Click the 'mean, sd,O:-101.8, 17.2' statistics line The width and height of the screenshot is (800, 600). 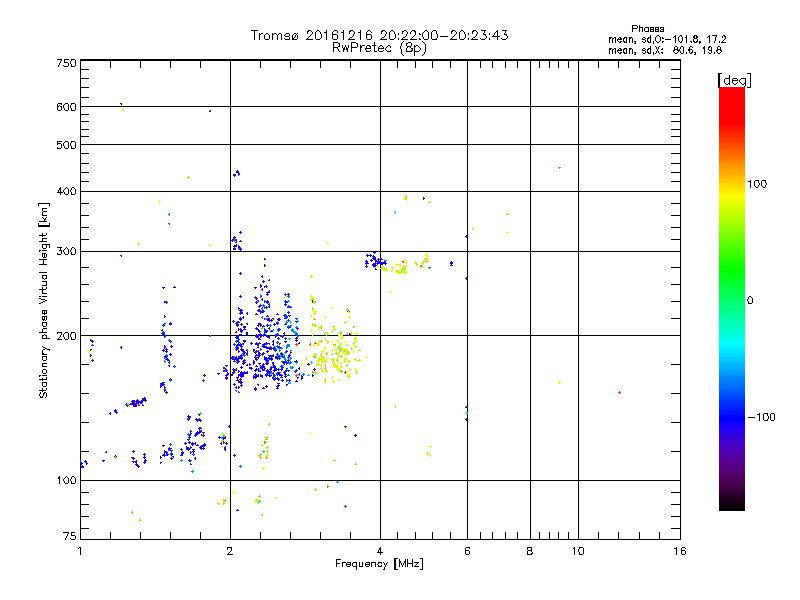[x=667, y=39]
